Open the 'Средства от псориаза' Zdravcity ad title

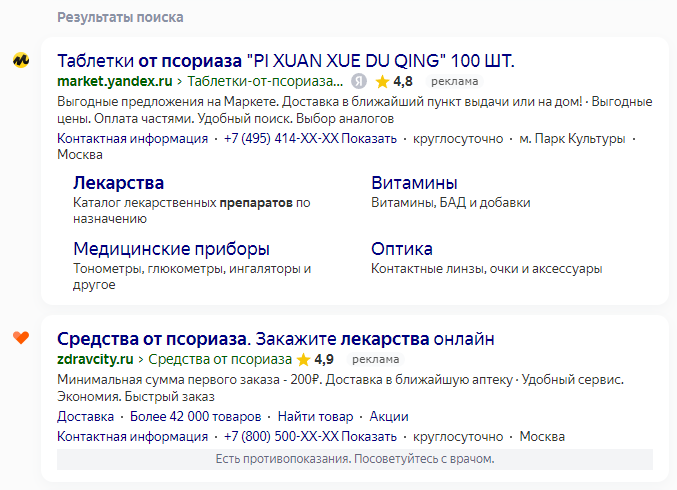(x=275, y=339)
